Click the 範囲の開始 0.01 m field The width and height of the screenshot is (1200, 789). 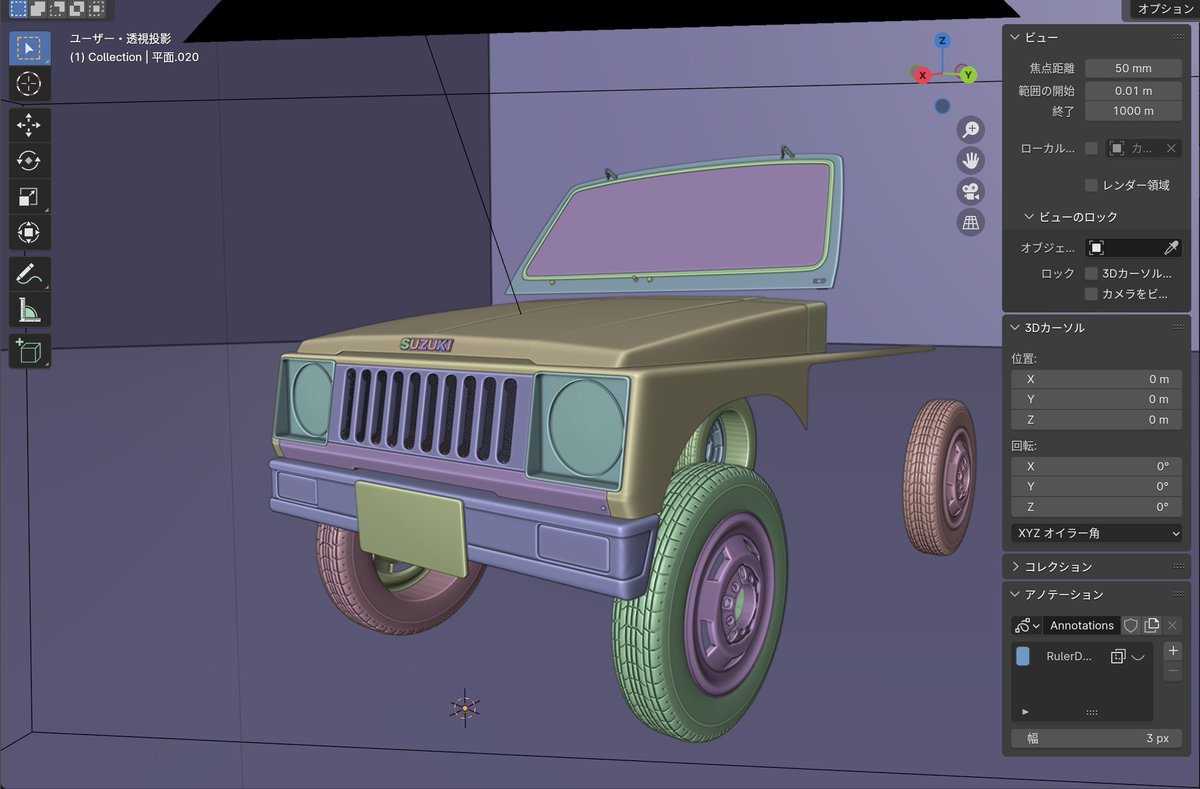click(1133, 90)
